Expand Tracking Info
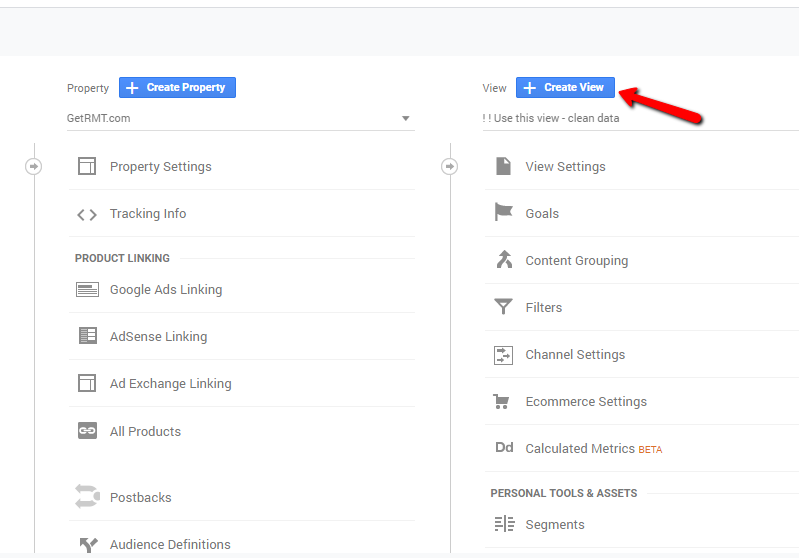Viewport: 799px width, 558px height. coord(148,214)
